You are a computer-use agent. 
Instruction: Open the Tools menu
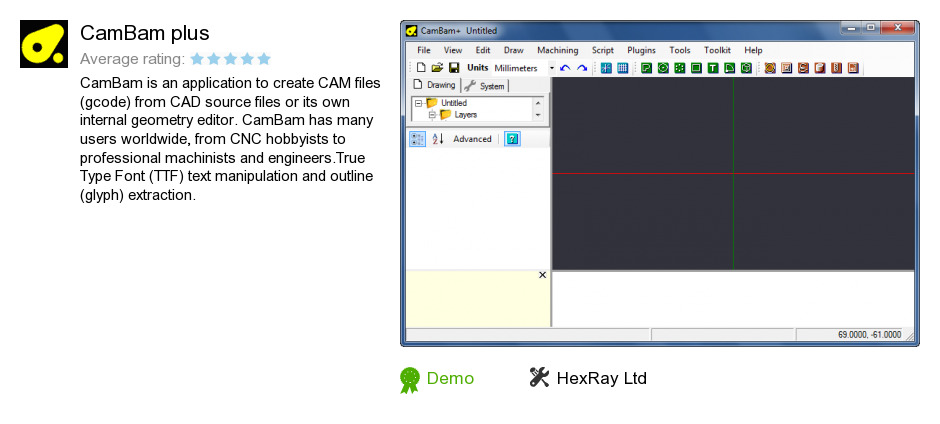680,50
